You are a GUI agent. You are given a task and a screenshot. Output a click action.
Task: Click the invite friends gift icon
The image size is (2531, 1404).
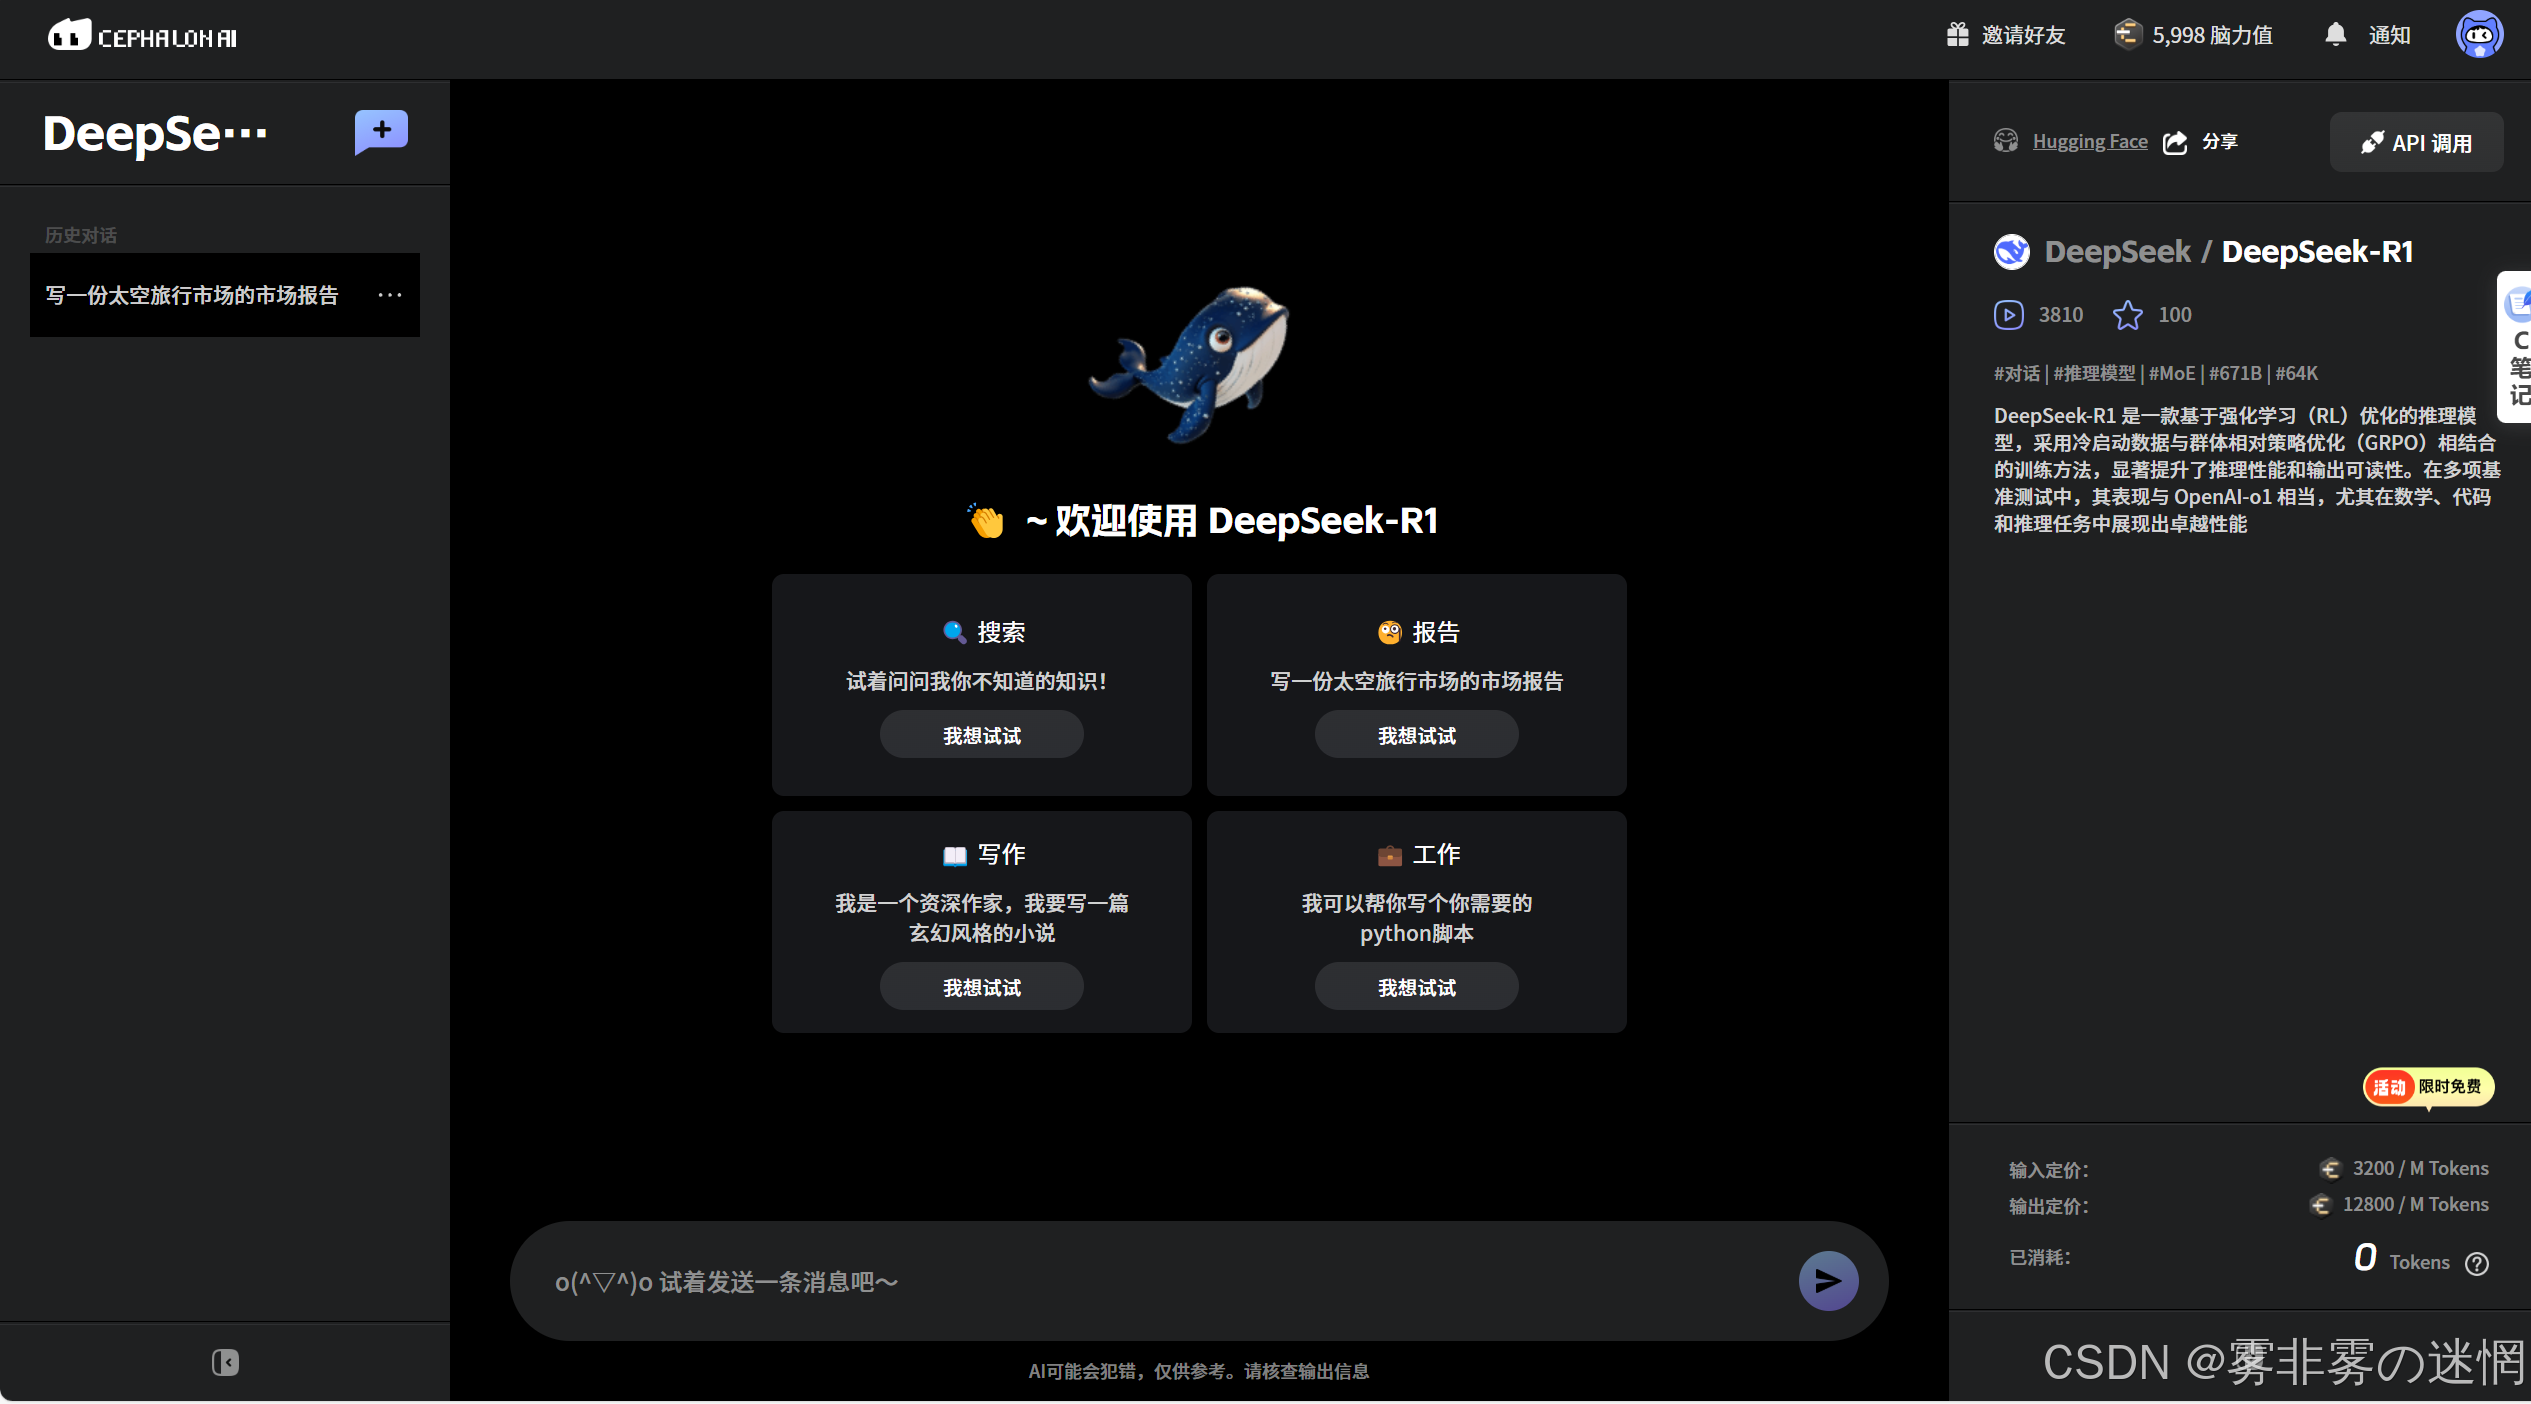[1957, 35]
